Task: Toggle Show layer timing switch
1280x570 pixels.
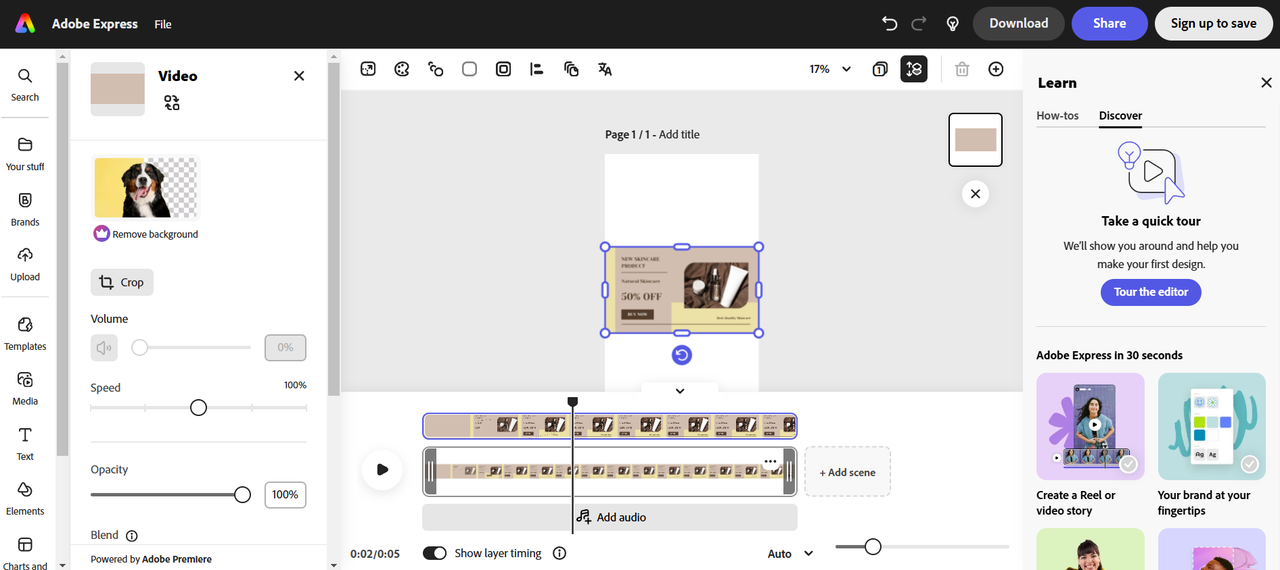Action: pos(434,553)
